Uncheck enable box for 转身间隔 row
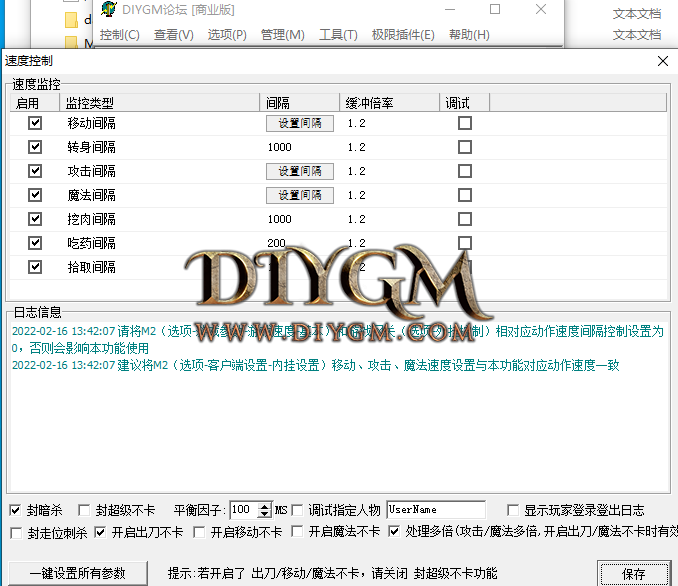This screenshot has height=586, width=678. point(35,147)
